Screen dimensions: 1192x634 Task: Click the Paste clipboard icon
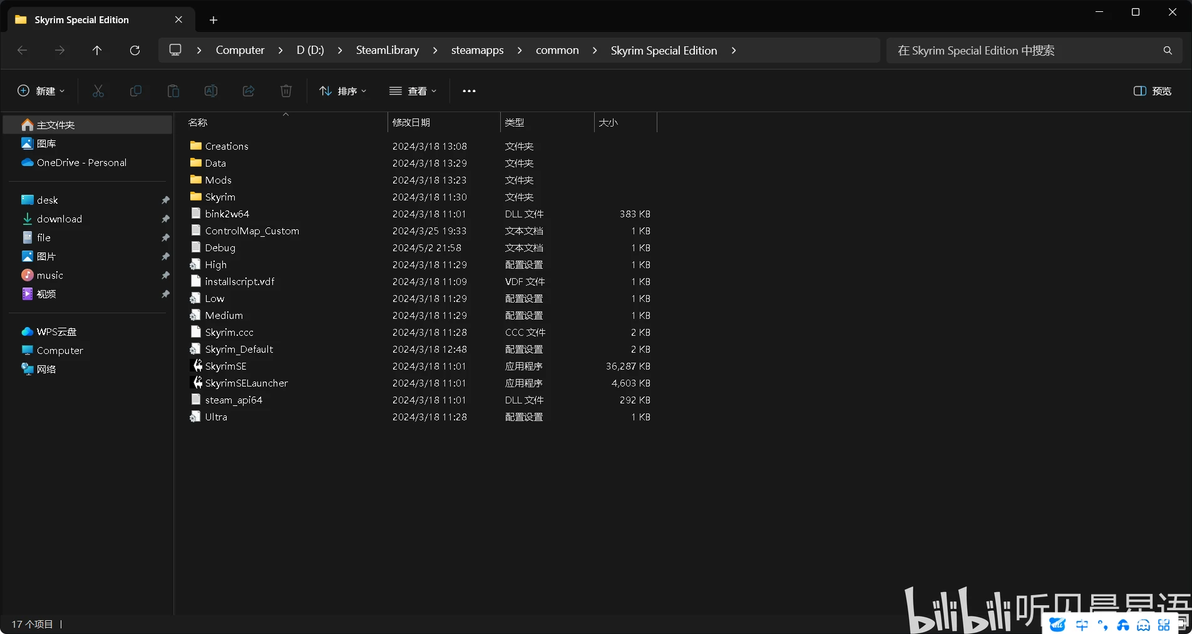pos(173,90)
